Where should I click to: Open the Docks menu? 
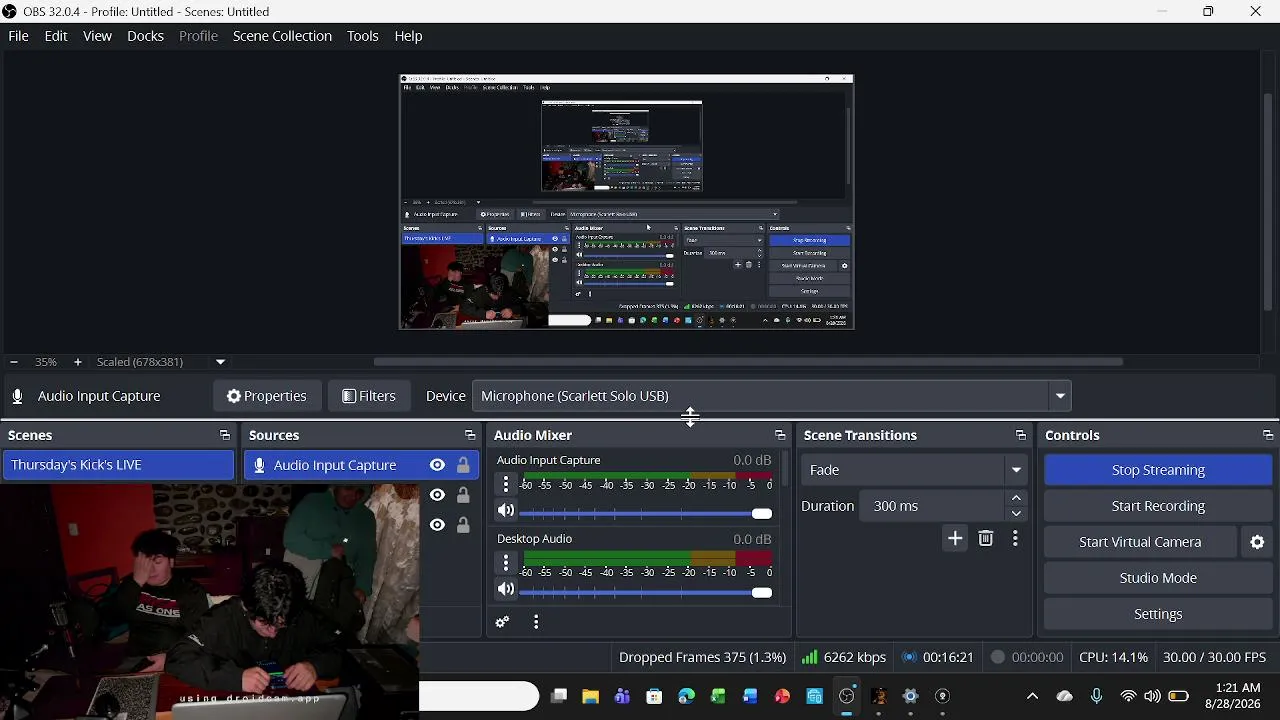pyautogui.click(x=145, y=36)
